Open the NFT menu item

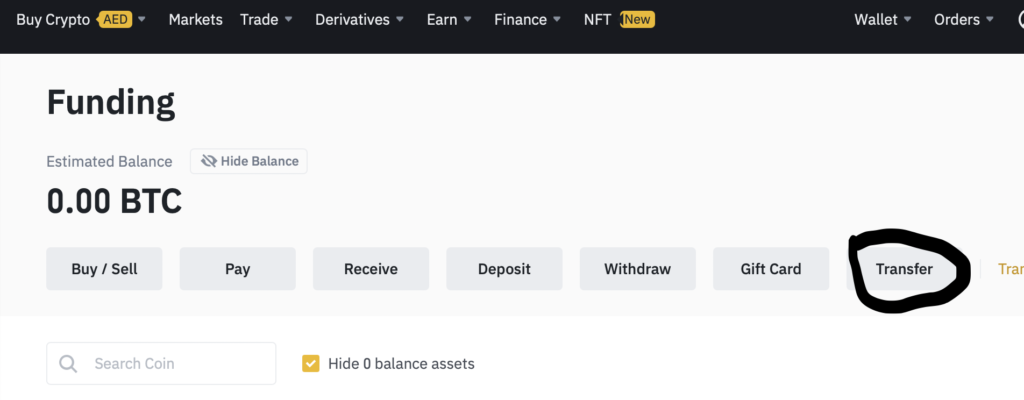598,20
